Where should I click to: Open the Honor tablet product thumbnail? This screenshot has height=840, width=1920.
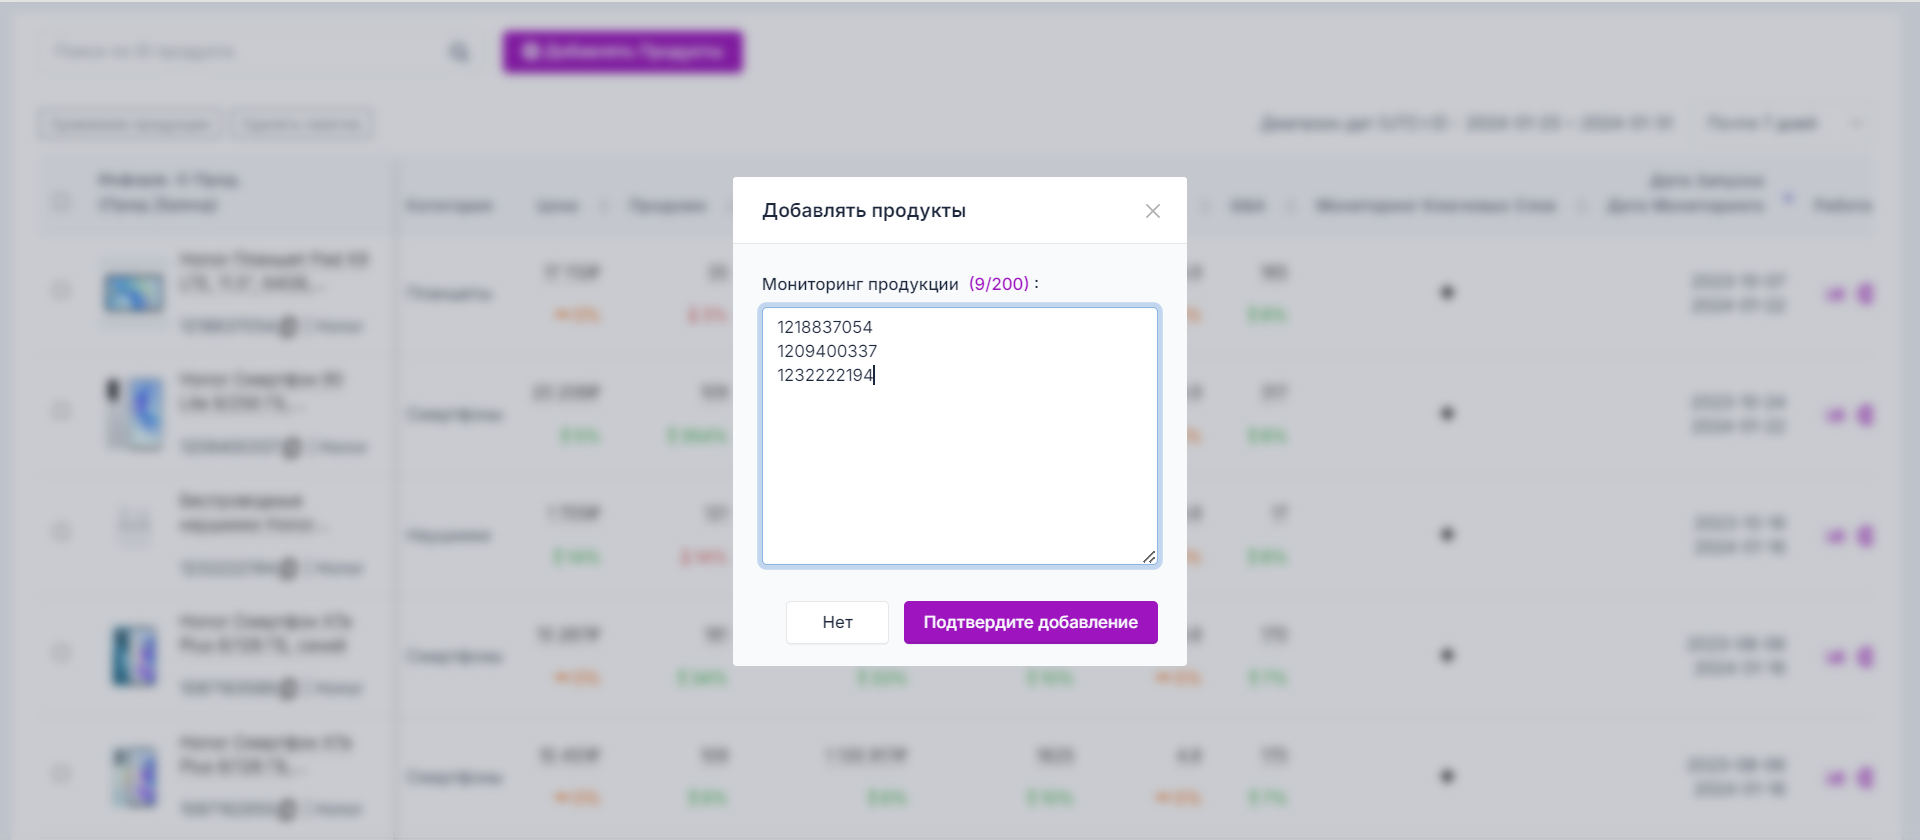tap(134, 292)
